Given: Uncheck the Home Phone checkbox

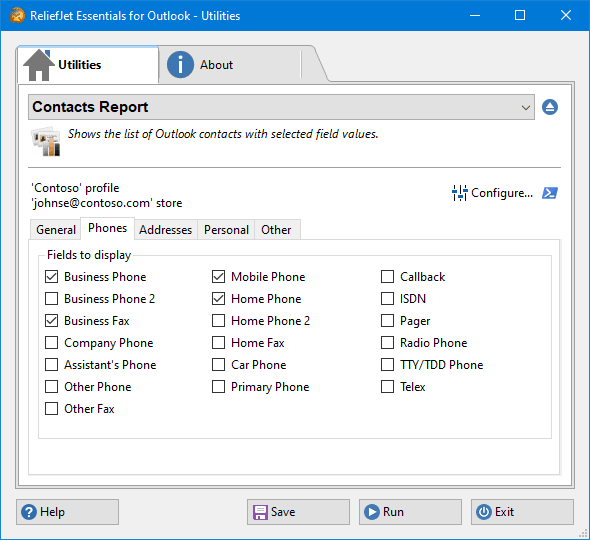Looking at the screenshot, I should pos(219,298).
